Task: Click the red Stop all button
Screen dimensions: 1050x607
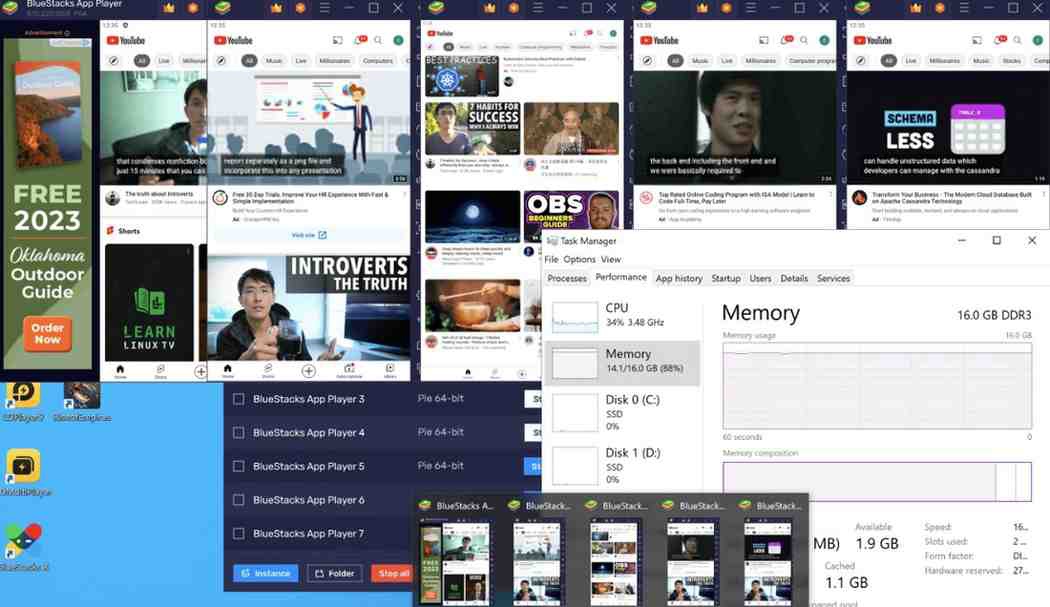Action: (x=392, y=574)
